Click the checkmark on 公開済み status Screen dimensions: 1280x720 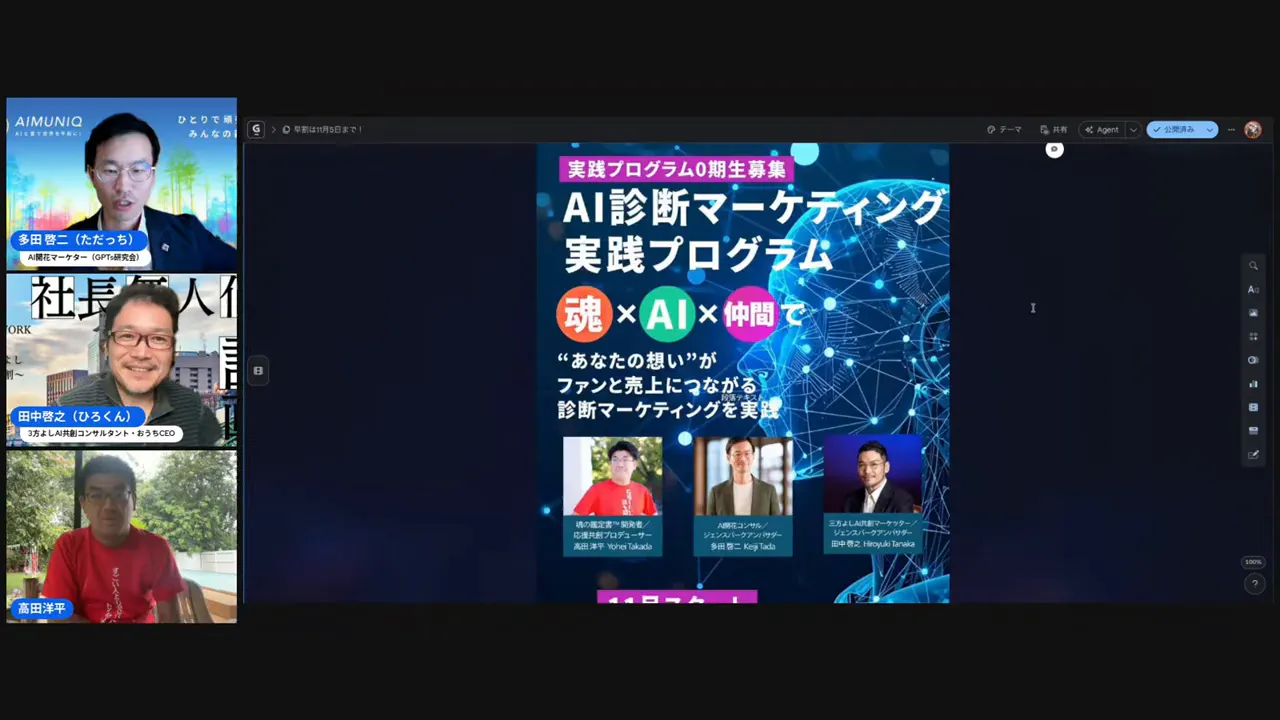(1157, 129)
